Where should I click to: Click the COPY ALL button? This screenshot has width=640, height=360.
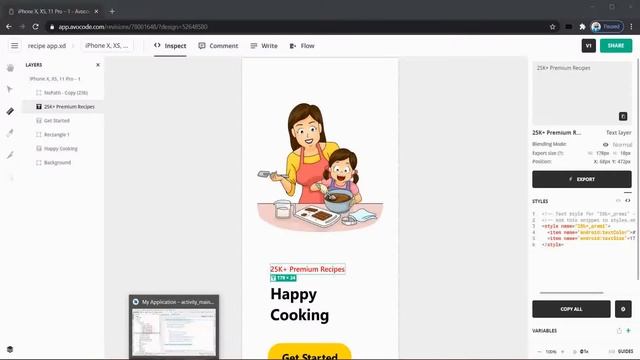[x=571, y=309]
